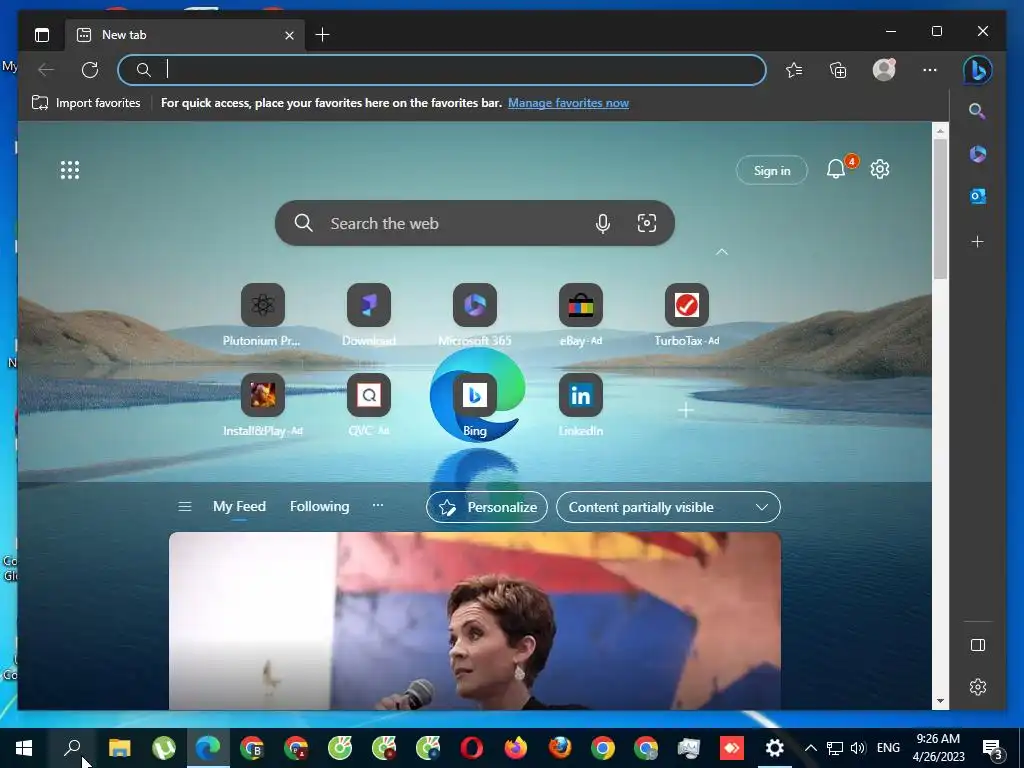
Task: Add a new quick link site
Action: coord(686,410)
